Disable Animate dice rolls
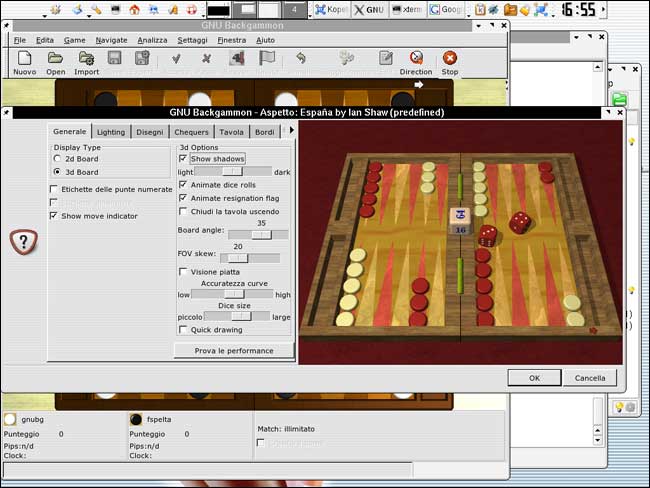 pyautogui.click(x=183, y=185)
